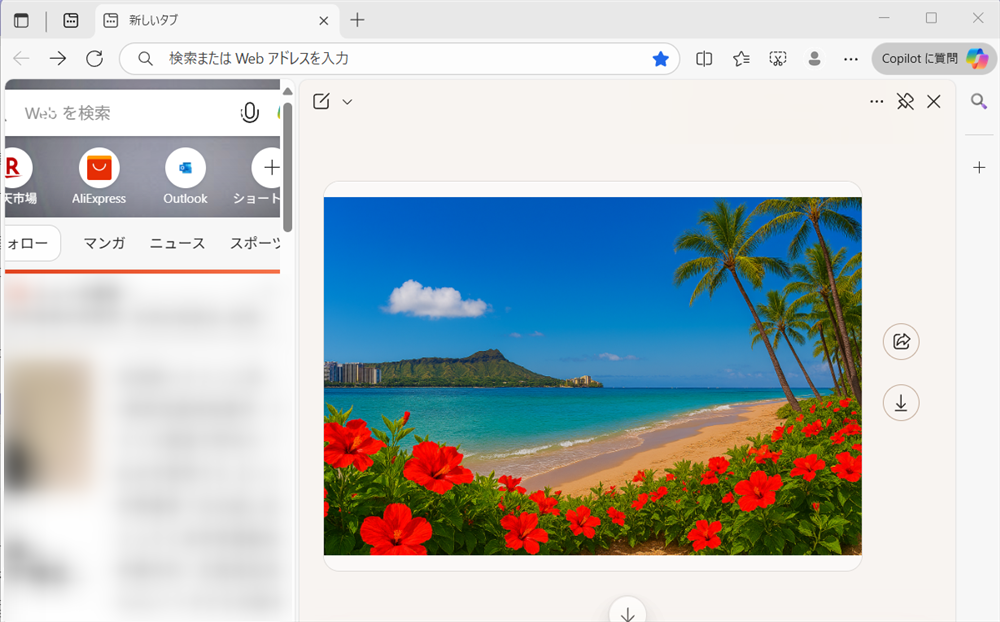Add a new shortcut with the plus tile
Image resolution: width=1000 pixels, height=622 pixels.
click(x=268, y=168)
